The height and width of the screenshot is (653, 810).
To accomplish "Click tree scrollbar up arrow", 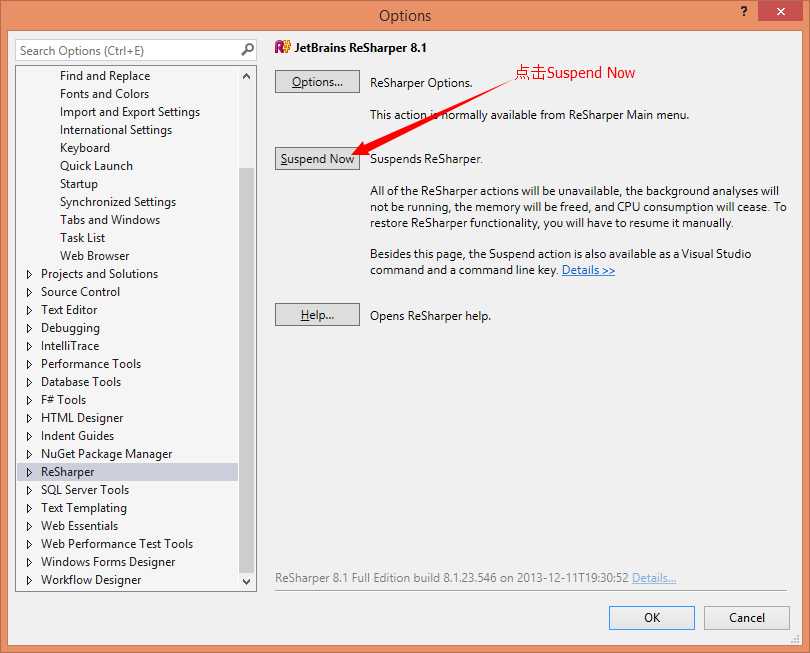I will tap(246, 76).
